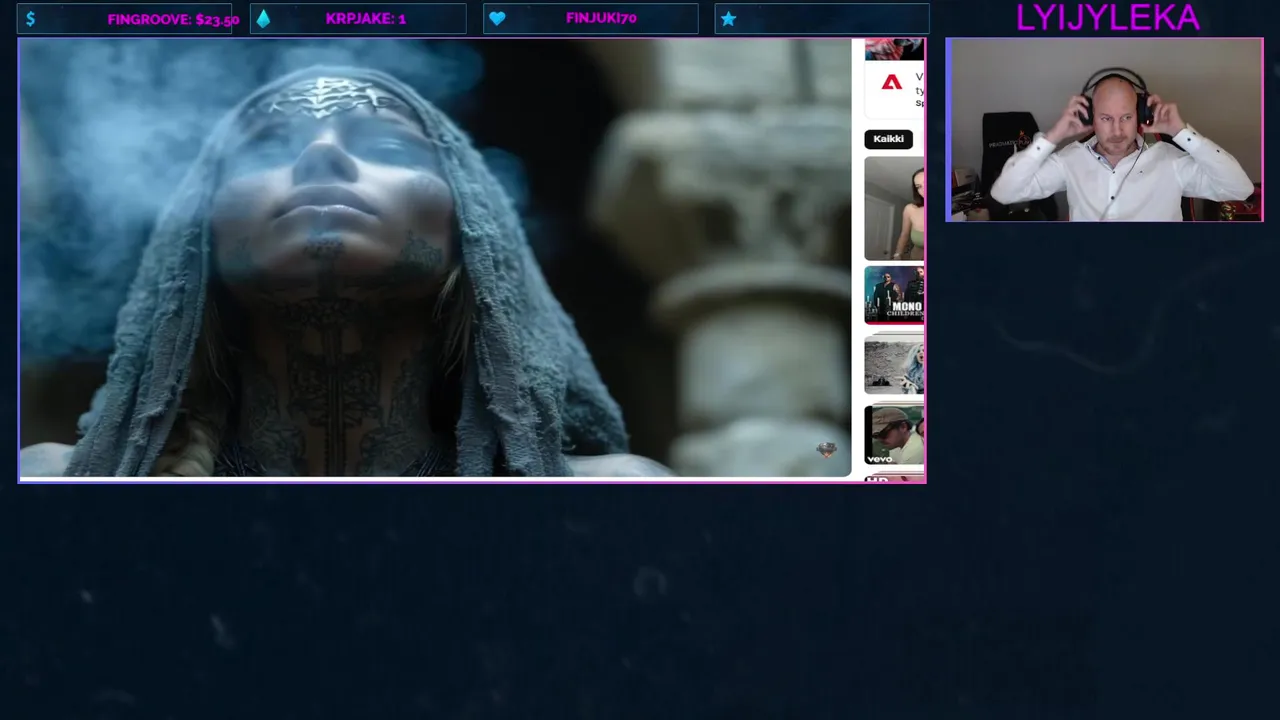The width and height of the screenshot is (1280, 720).
Task: Click the LYIJYLEKA channel title
Action: pyautogui.click(x=1107, y=17)
